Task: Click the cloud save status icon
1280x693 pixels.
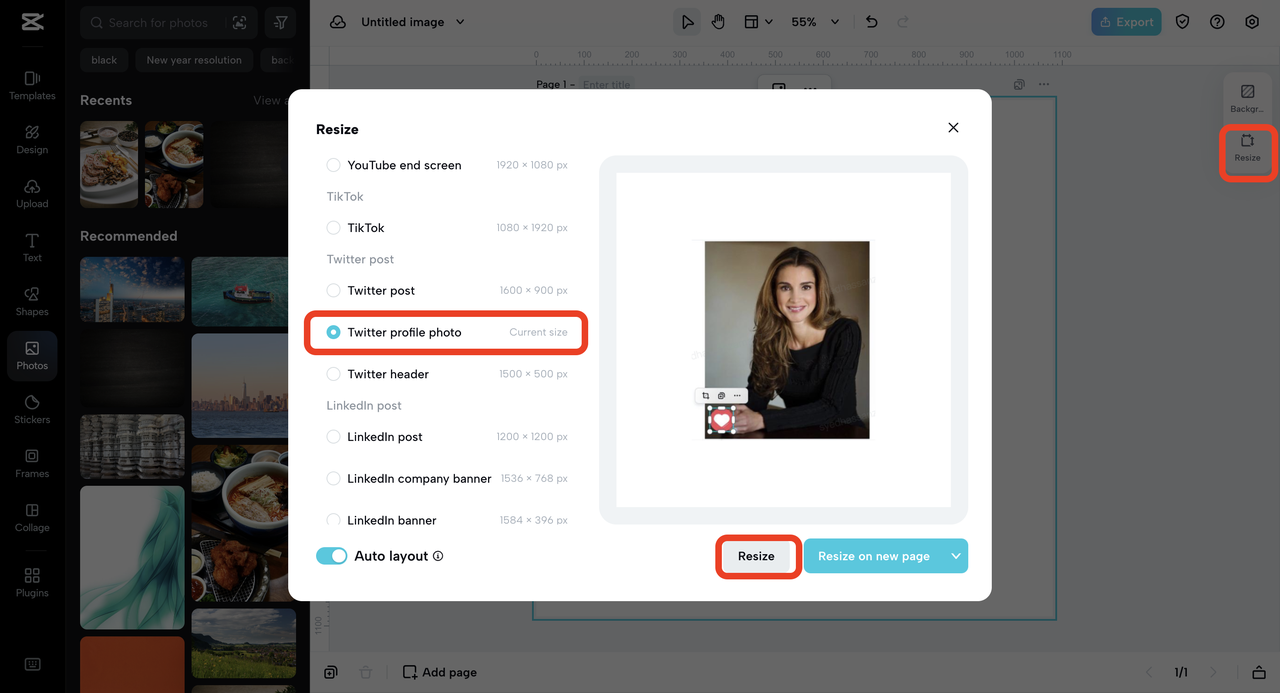Action: coord(338,22)
